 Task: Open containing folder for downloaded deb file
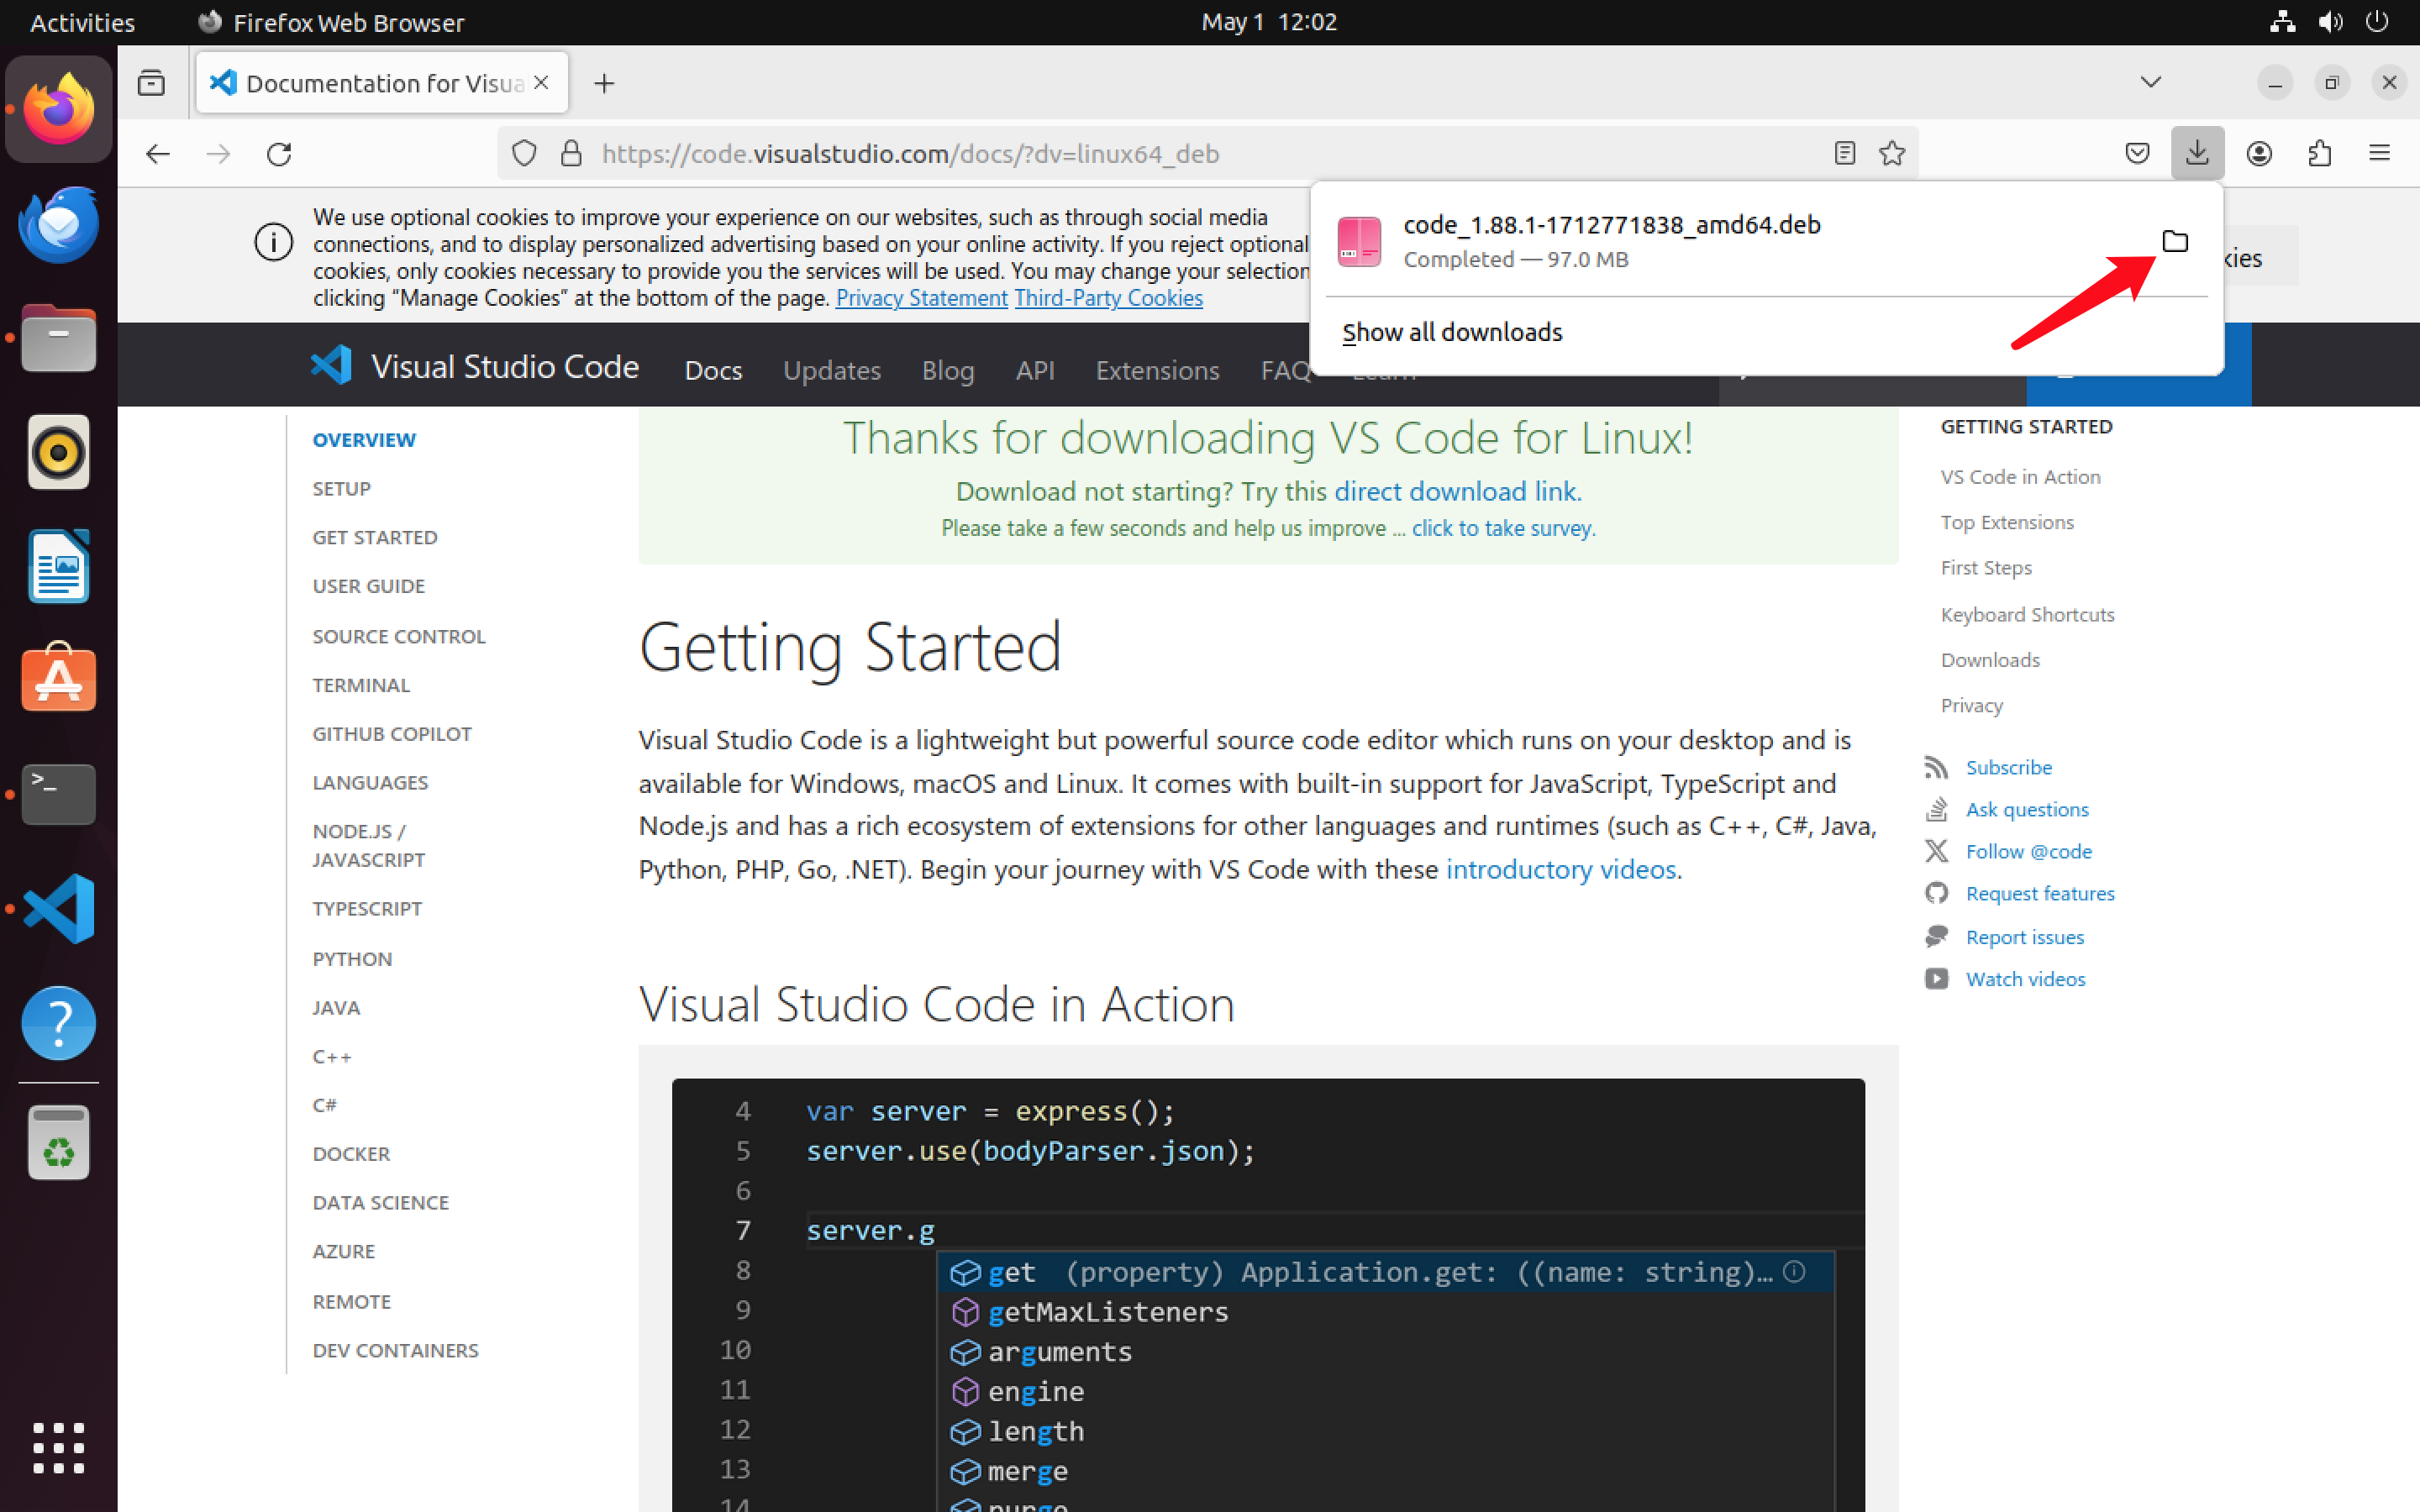2174,241
